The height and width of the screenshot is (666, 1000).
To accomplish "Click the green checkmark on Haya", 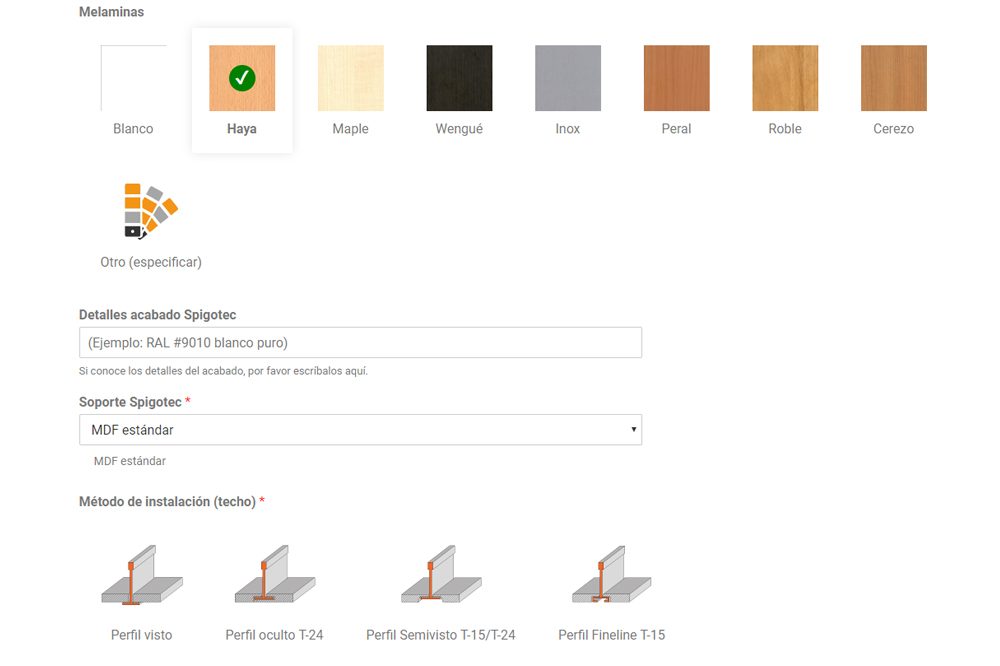I will 242,78.
